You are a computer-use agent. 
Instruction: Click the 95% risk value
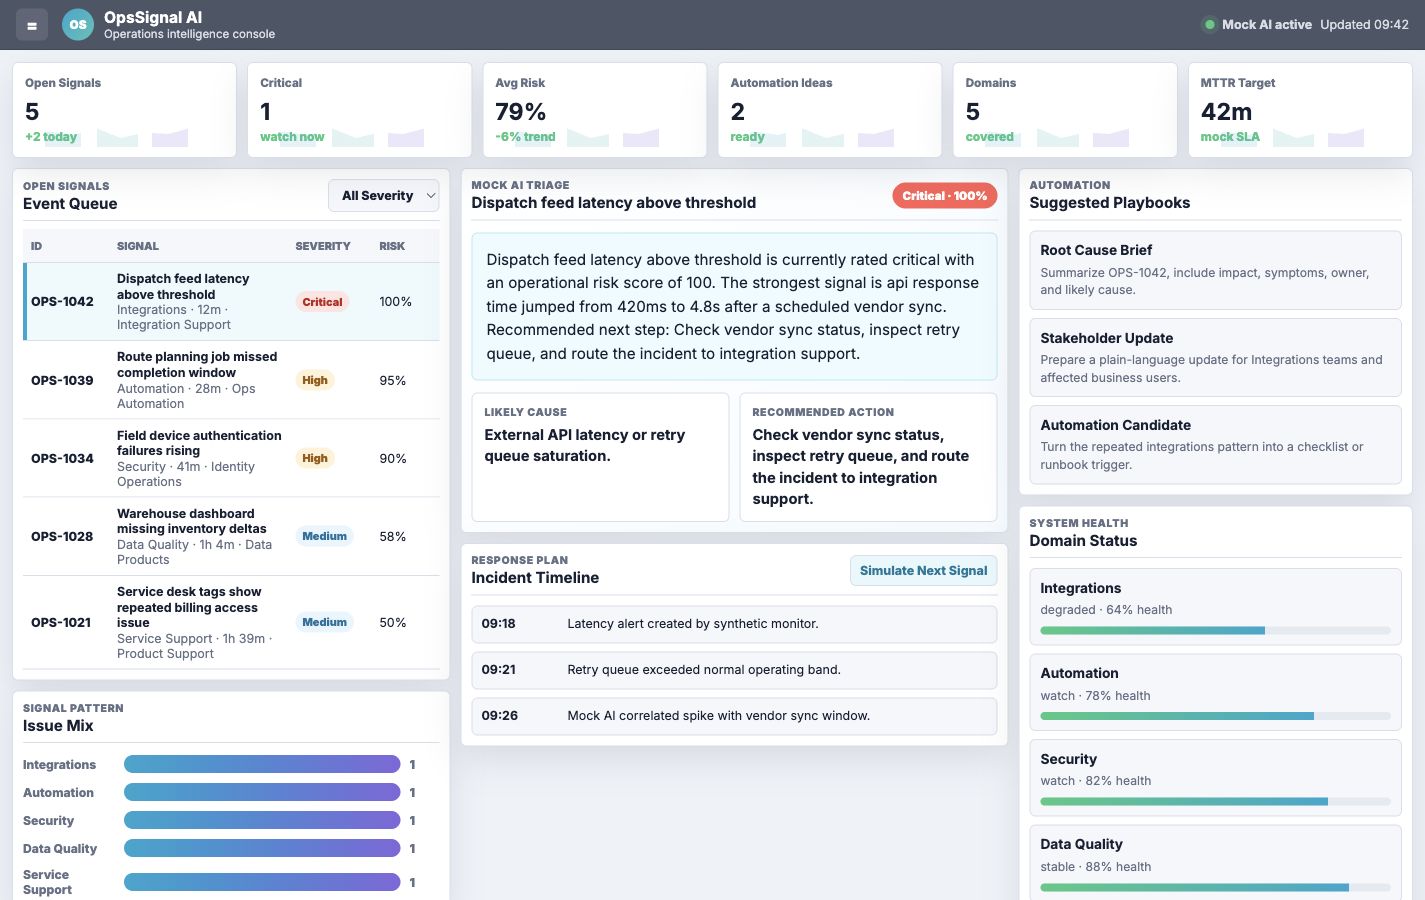(393, 380)
